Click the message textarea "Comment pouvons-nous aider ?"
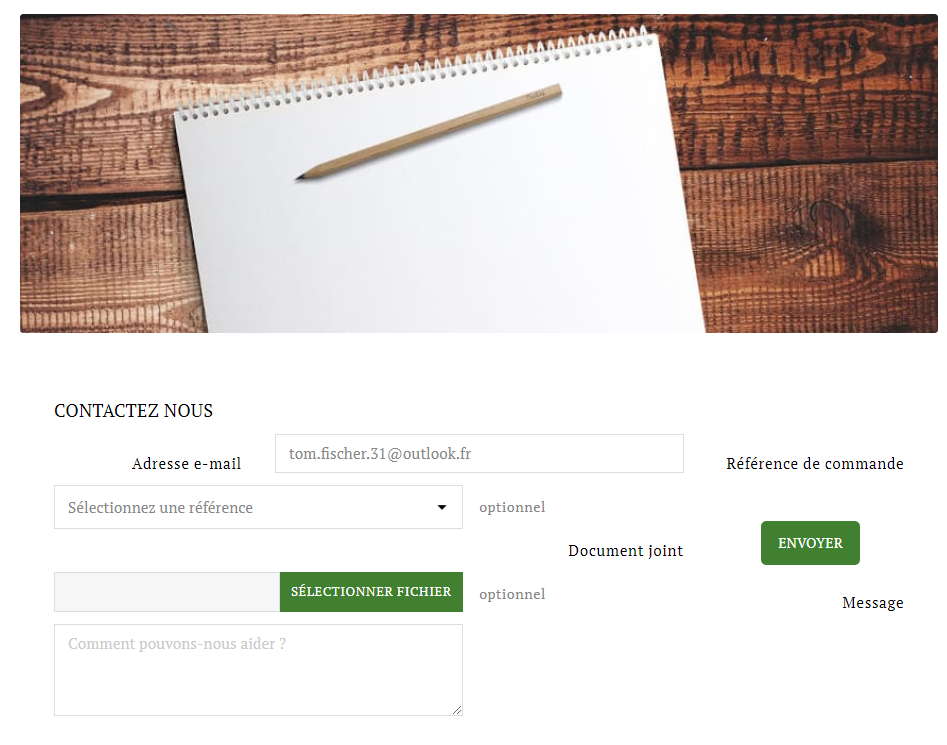 [258, 670]
